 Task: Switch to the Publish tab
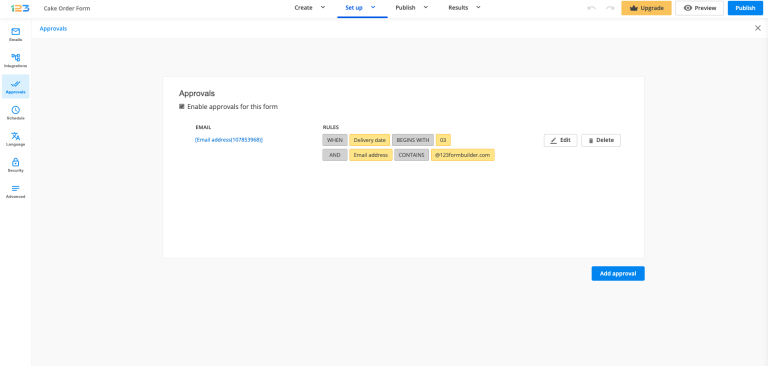(405, 8)
